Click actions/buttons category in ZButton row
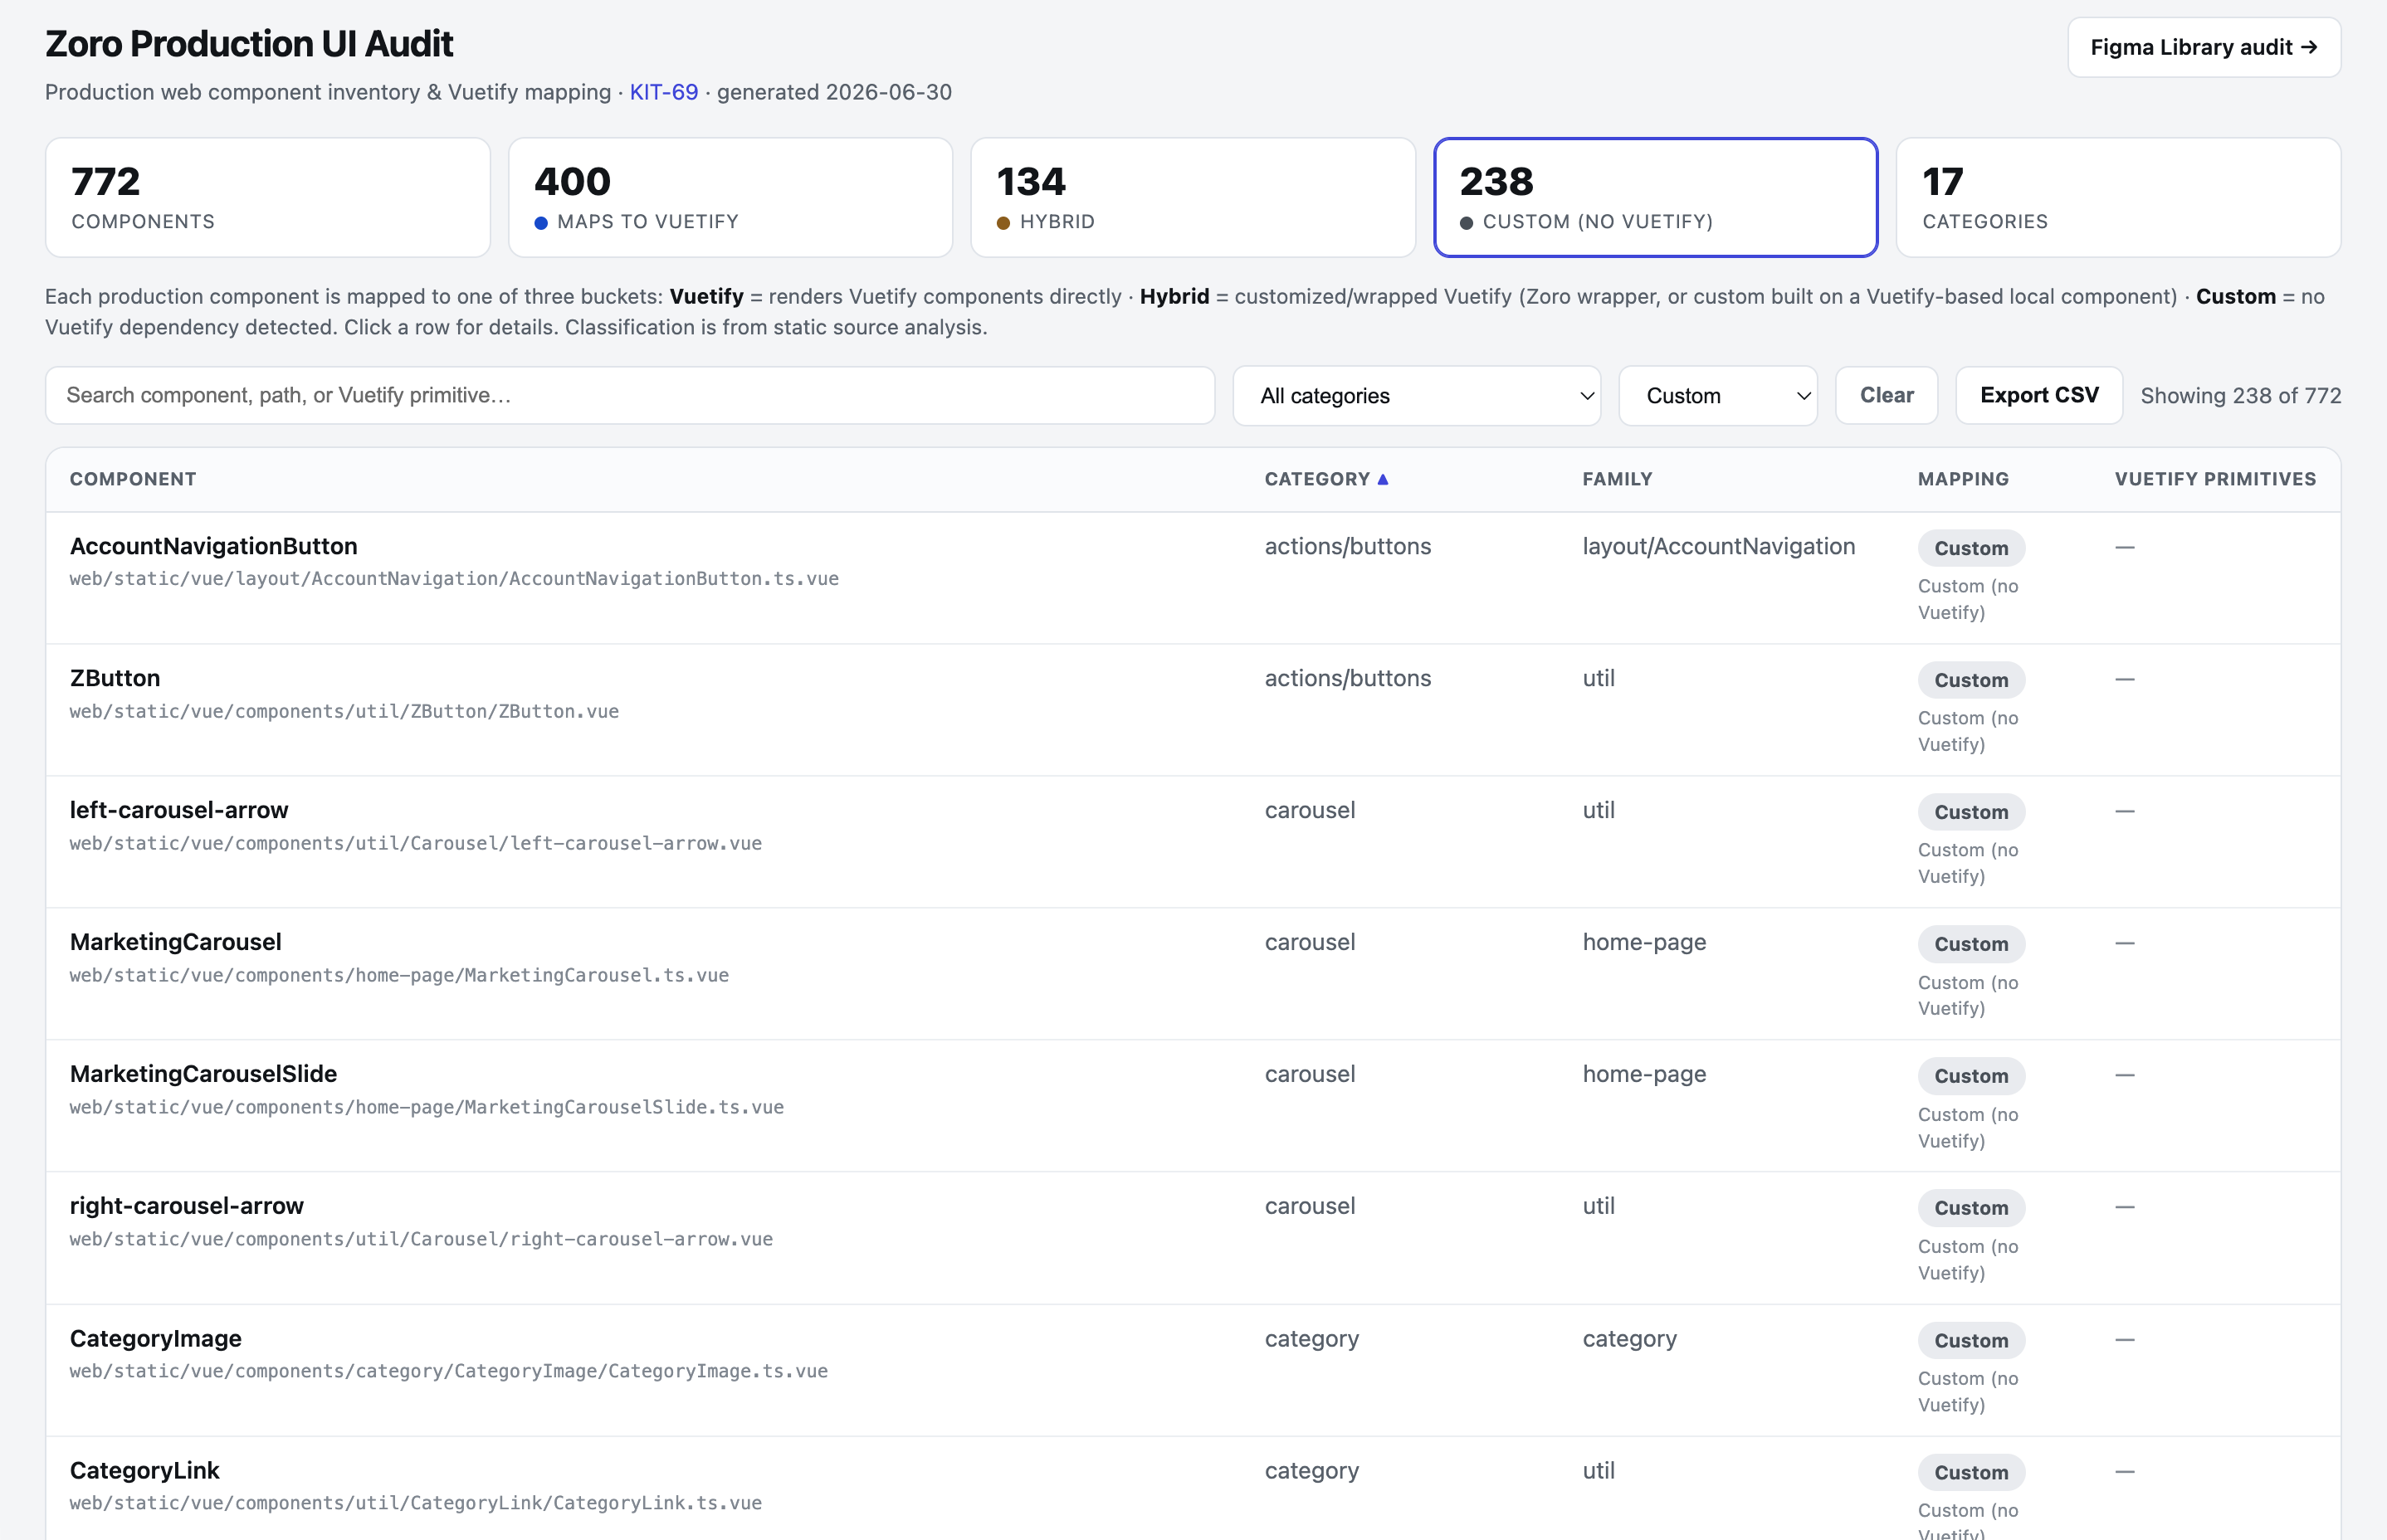The width and height of the screenshot is (2387, 1540). click(x=1347, y=678)
